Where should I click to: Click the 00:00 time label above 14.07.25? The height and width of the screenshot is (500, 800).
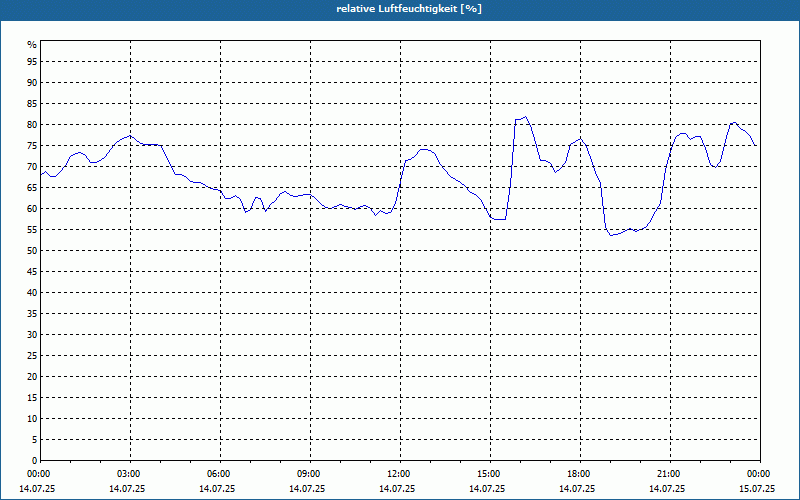coord(38,474)
